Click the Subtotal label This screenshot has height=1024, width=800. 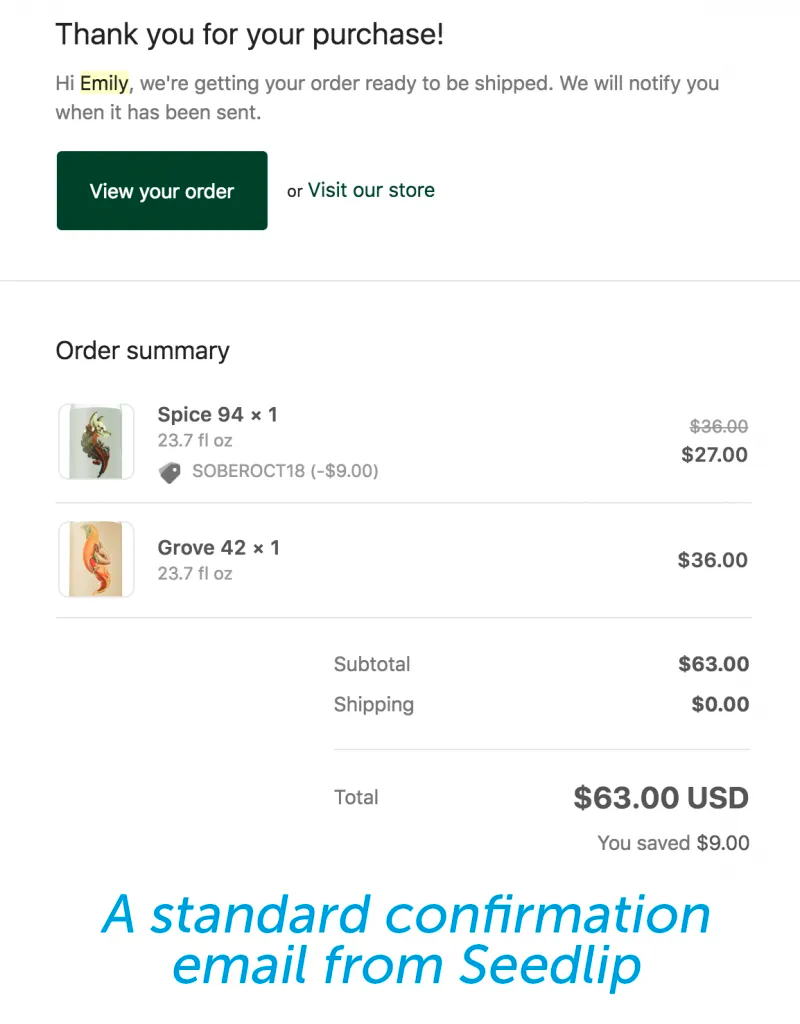pyautogui.click(x=372, y=664)
